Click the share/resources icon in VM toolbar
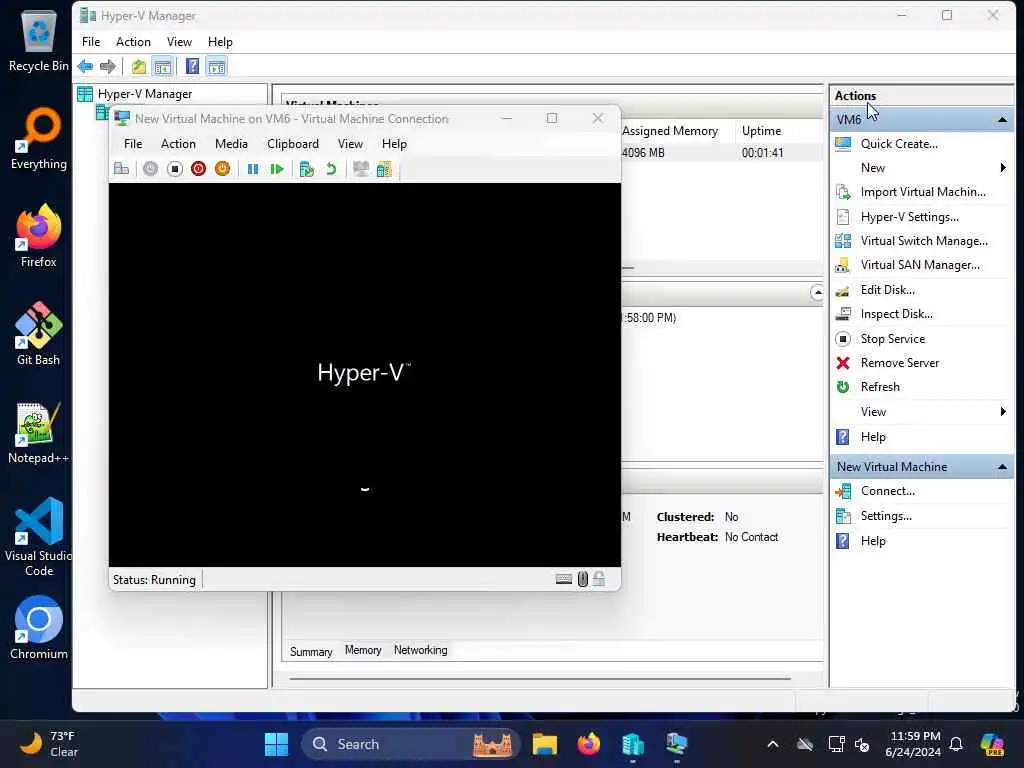The image size is (1024, 768). 384,169
